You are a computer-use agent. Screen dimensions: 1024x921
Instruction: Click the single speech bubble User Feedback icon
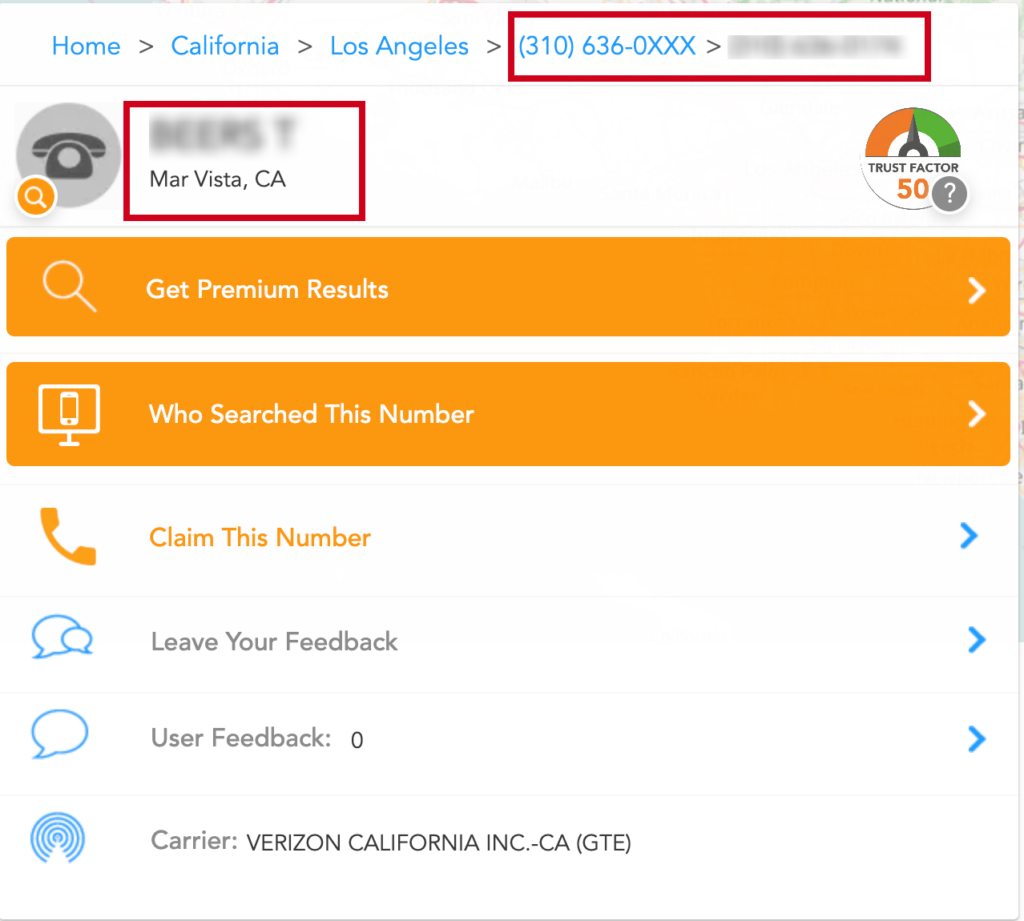(59, 734)
